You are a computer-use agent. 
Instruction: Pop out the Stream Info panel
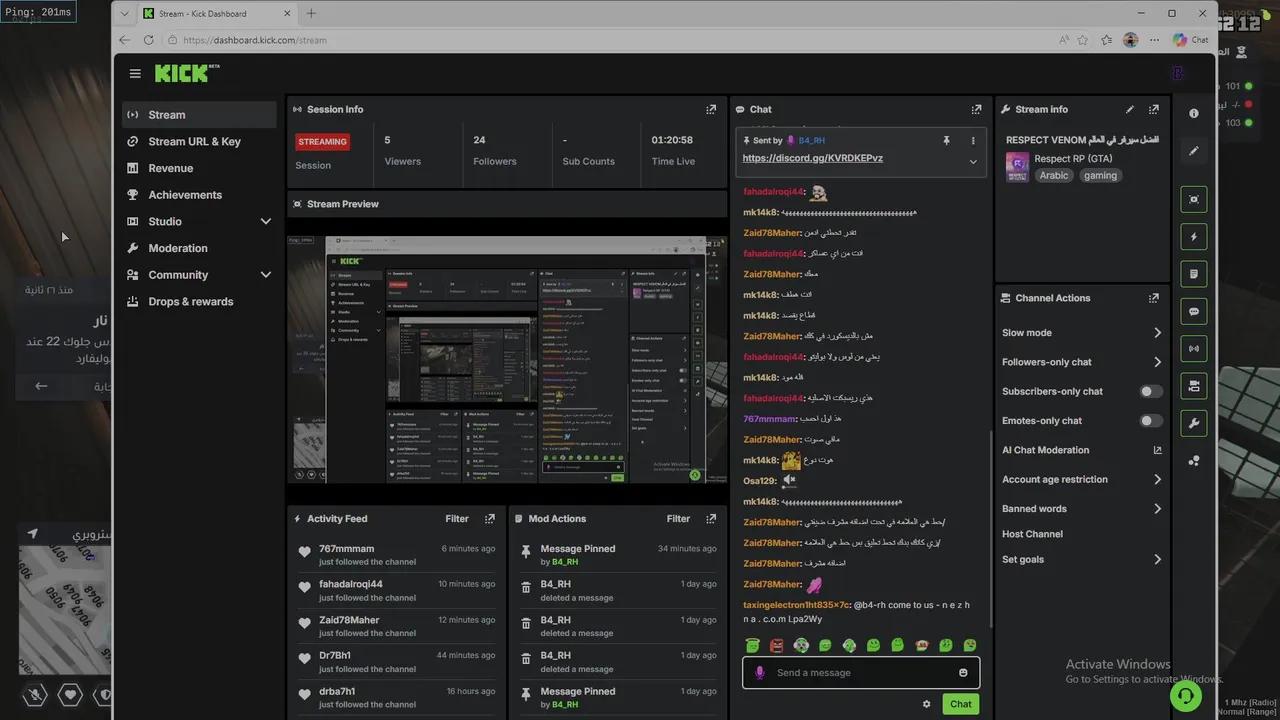click(x=1154, y=109)
